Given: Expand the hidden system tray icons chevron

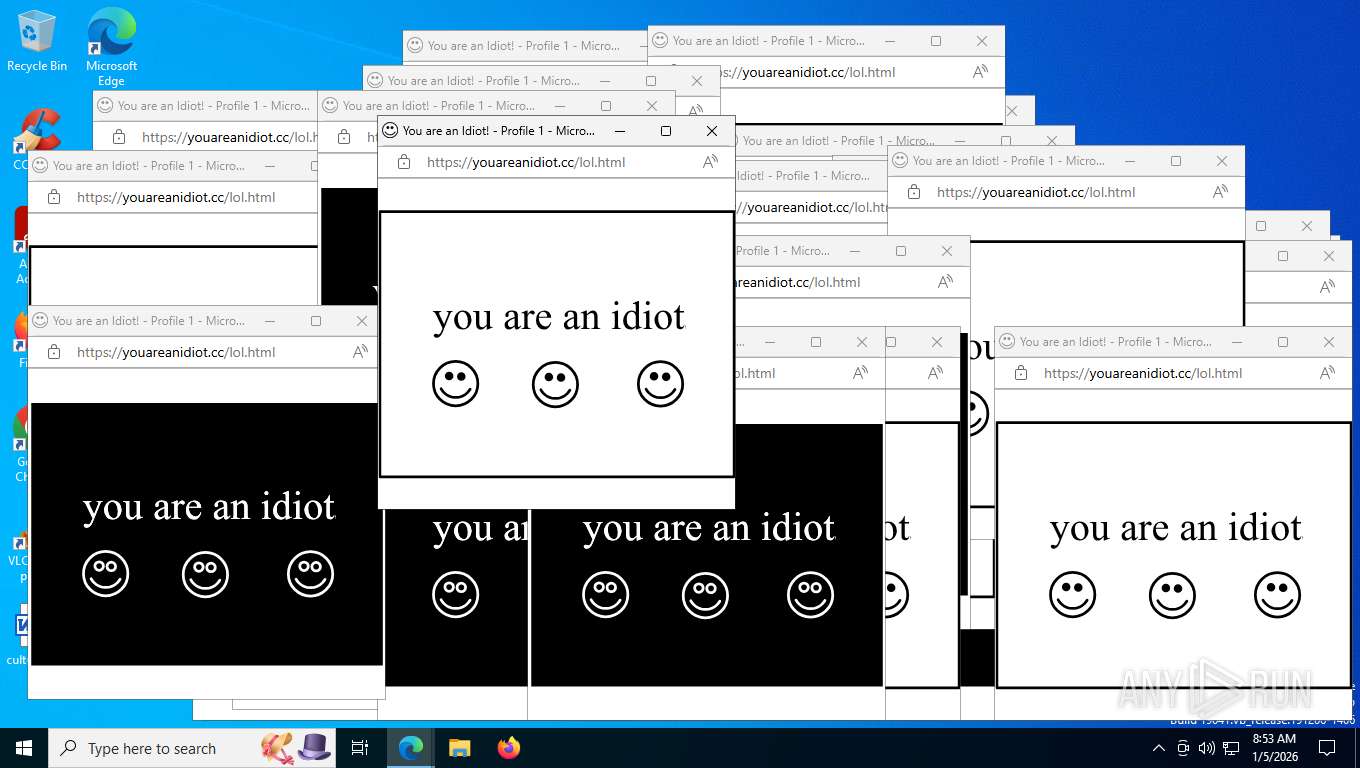Looking at the screenshot, I should pyautogui.click(x=1159, y=748).
